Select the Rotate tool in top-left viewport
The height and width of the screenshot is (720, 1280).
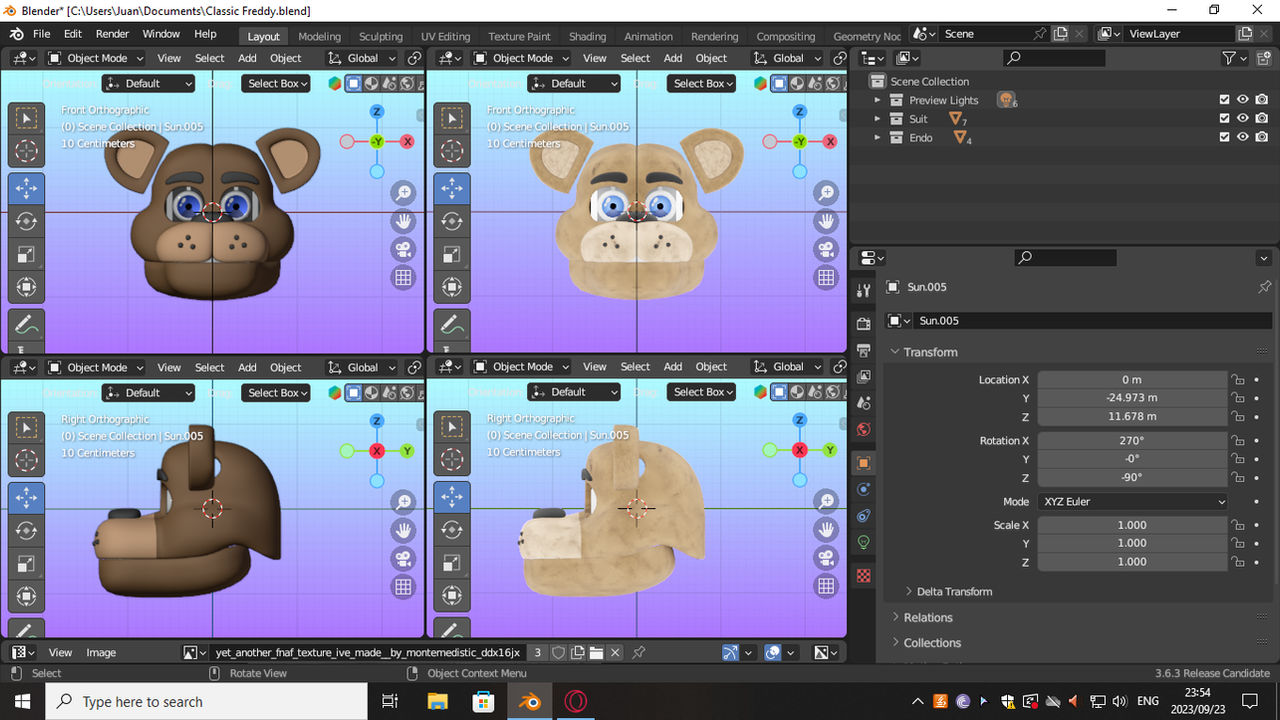pyautogui.click(x=27, y=221)
